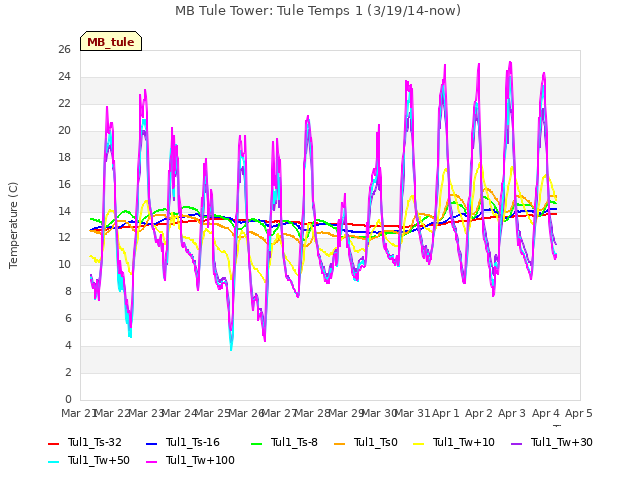This screenshot has height=480, width=640.
Task: Click the magenta Tul1_Tw+100 legend swatch
Action: coord(151,462)
